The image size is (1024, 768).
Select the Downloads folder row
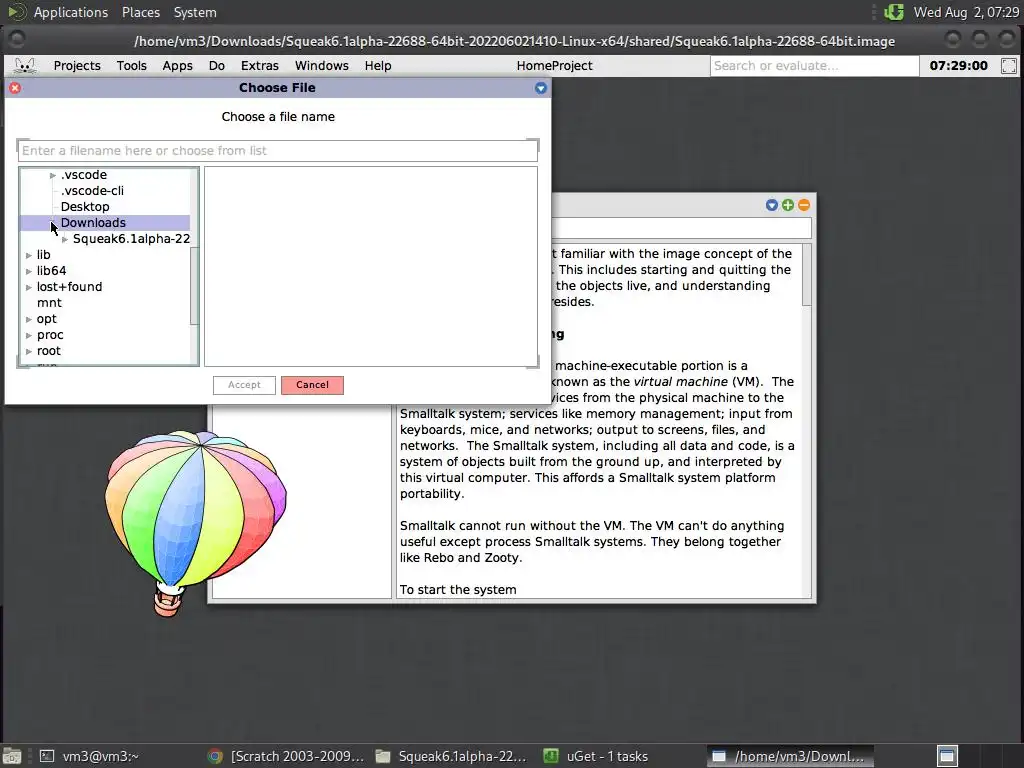pos(105,223)
